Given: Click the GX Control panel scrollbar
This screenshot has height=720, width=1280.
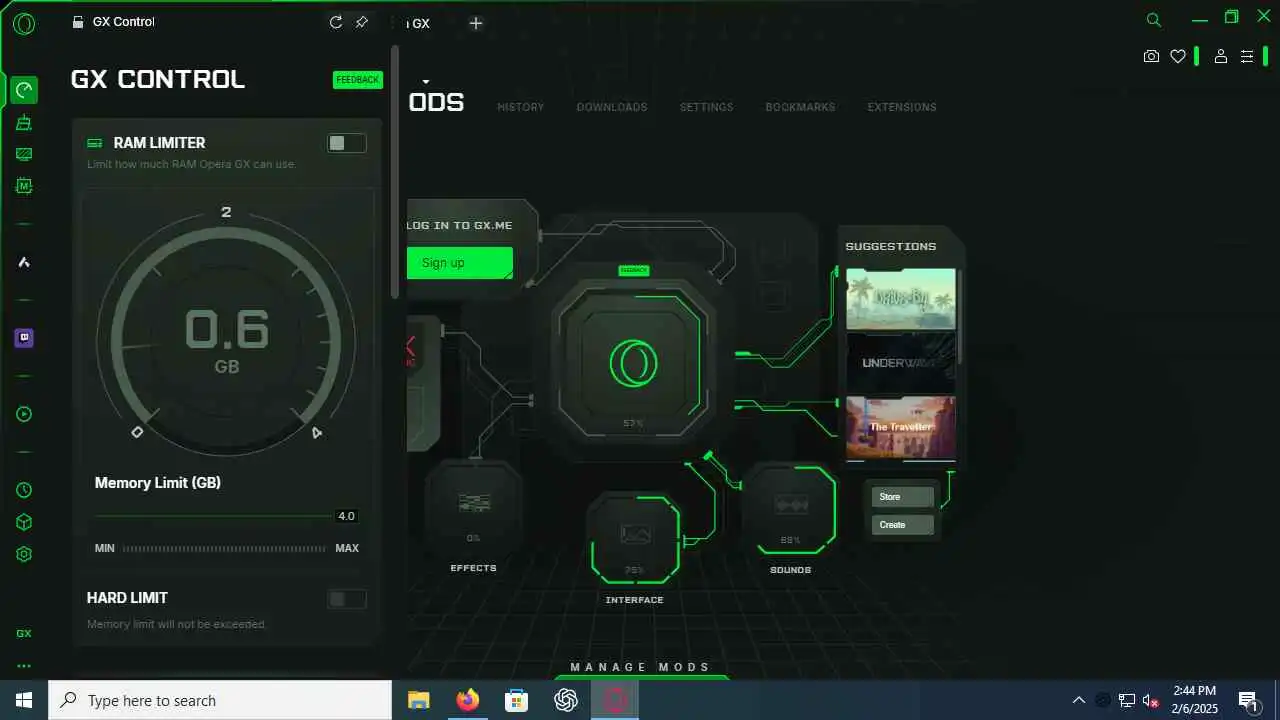Looking at the screenshot, I should click(395, 172).
